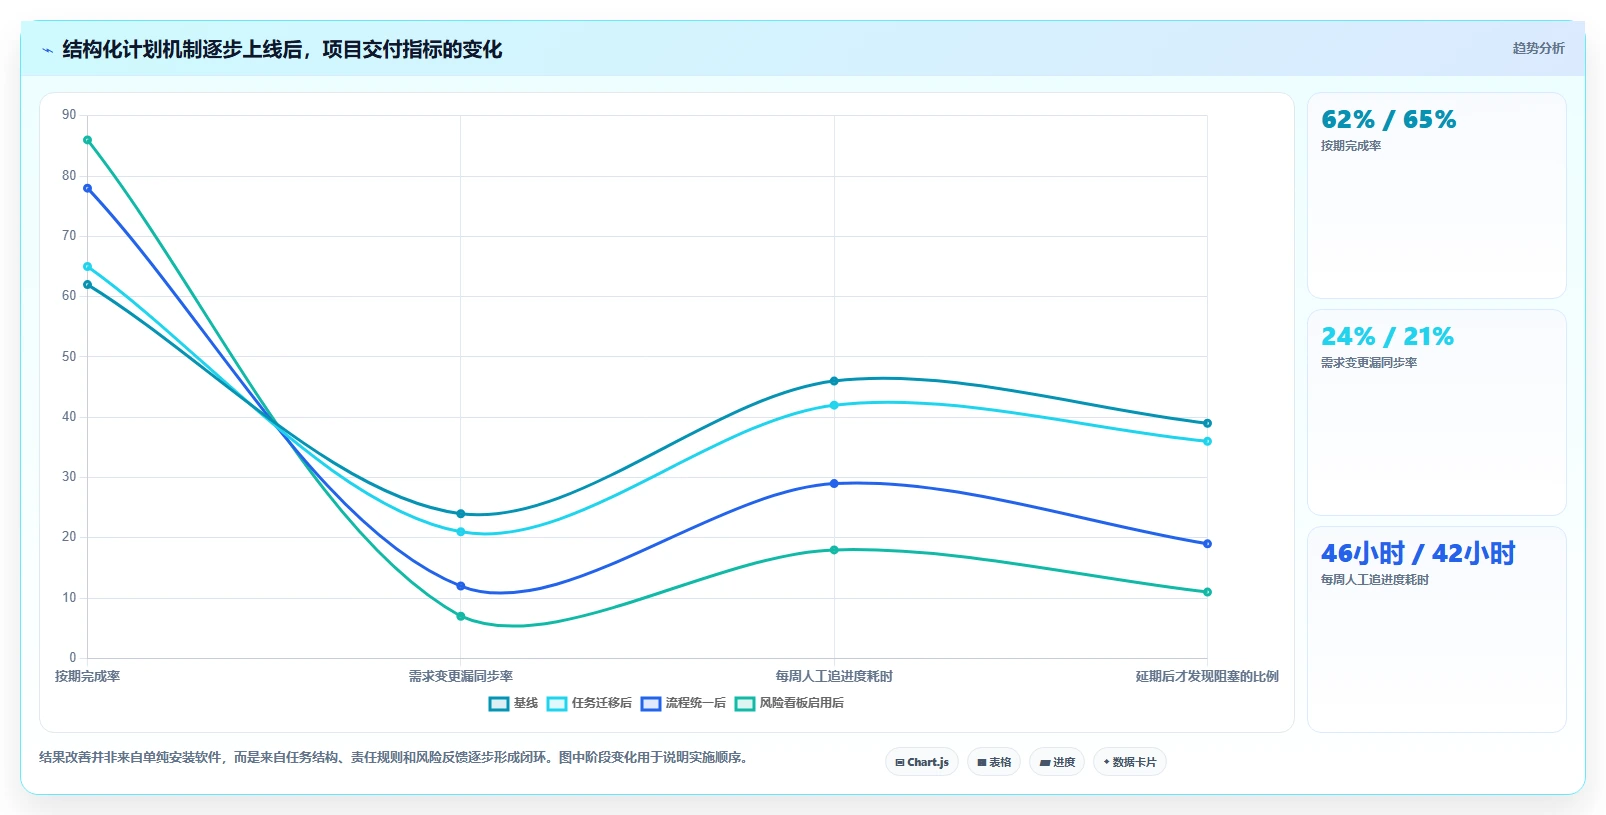Click the 基线 point at 需求变更漏同步率 (24)

tap(461, 514)
